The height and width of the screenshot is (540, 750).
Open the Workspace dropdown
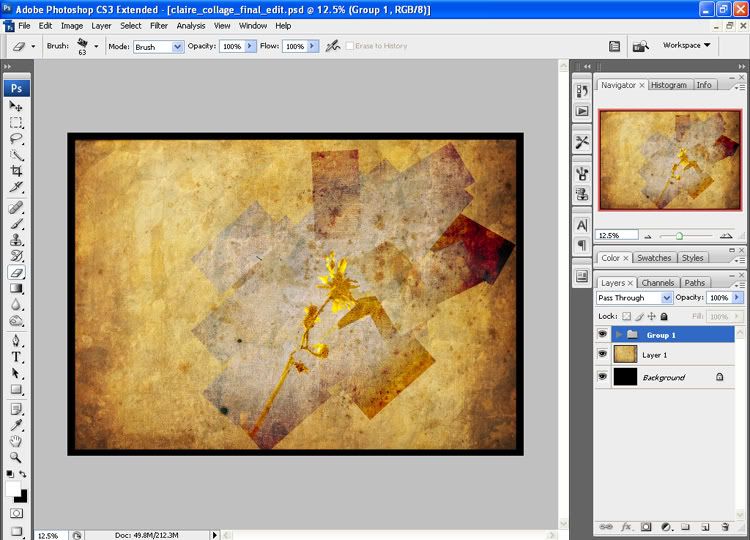(686, 45)
